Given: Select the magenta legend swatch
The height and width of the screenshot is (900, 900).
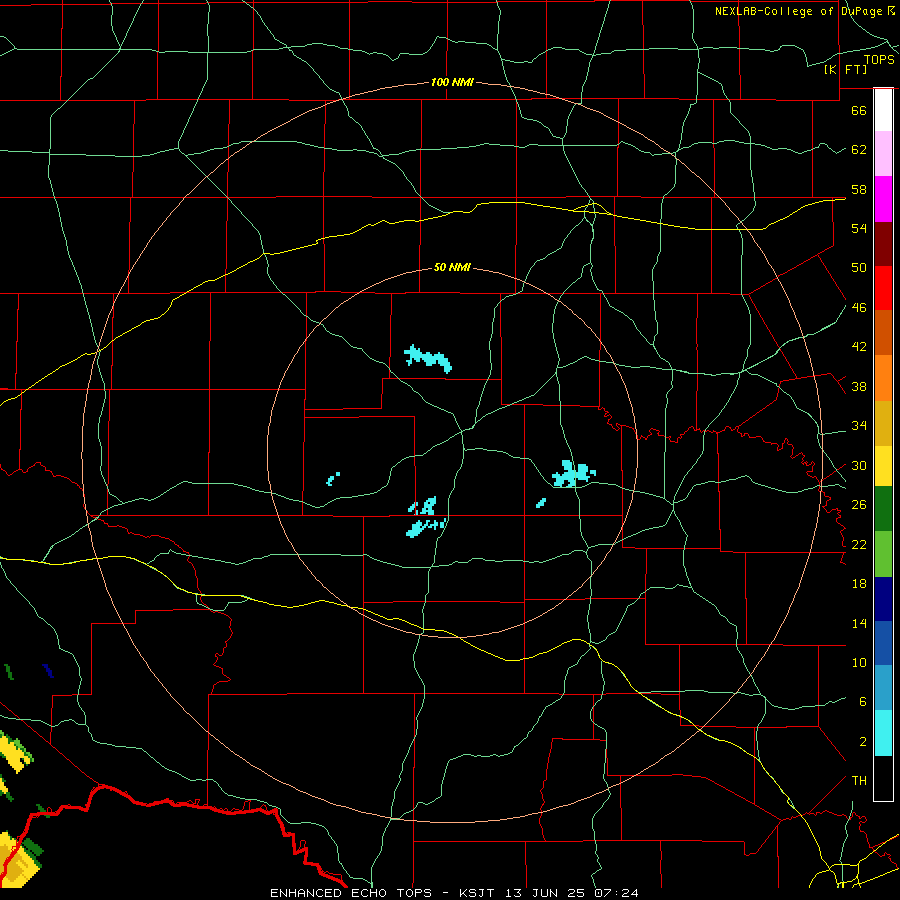Looking at the screenshot, I should tap(883, 199).
